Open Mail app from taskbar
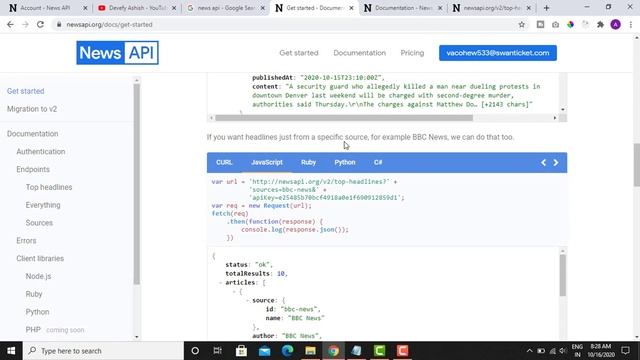Screen dimensions: 640x360 [x=264, y=351]
